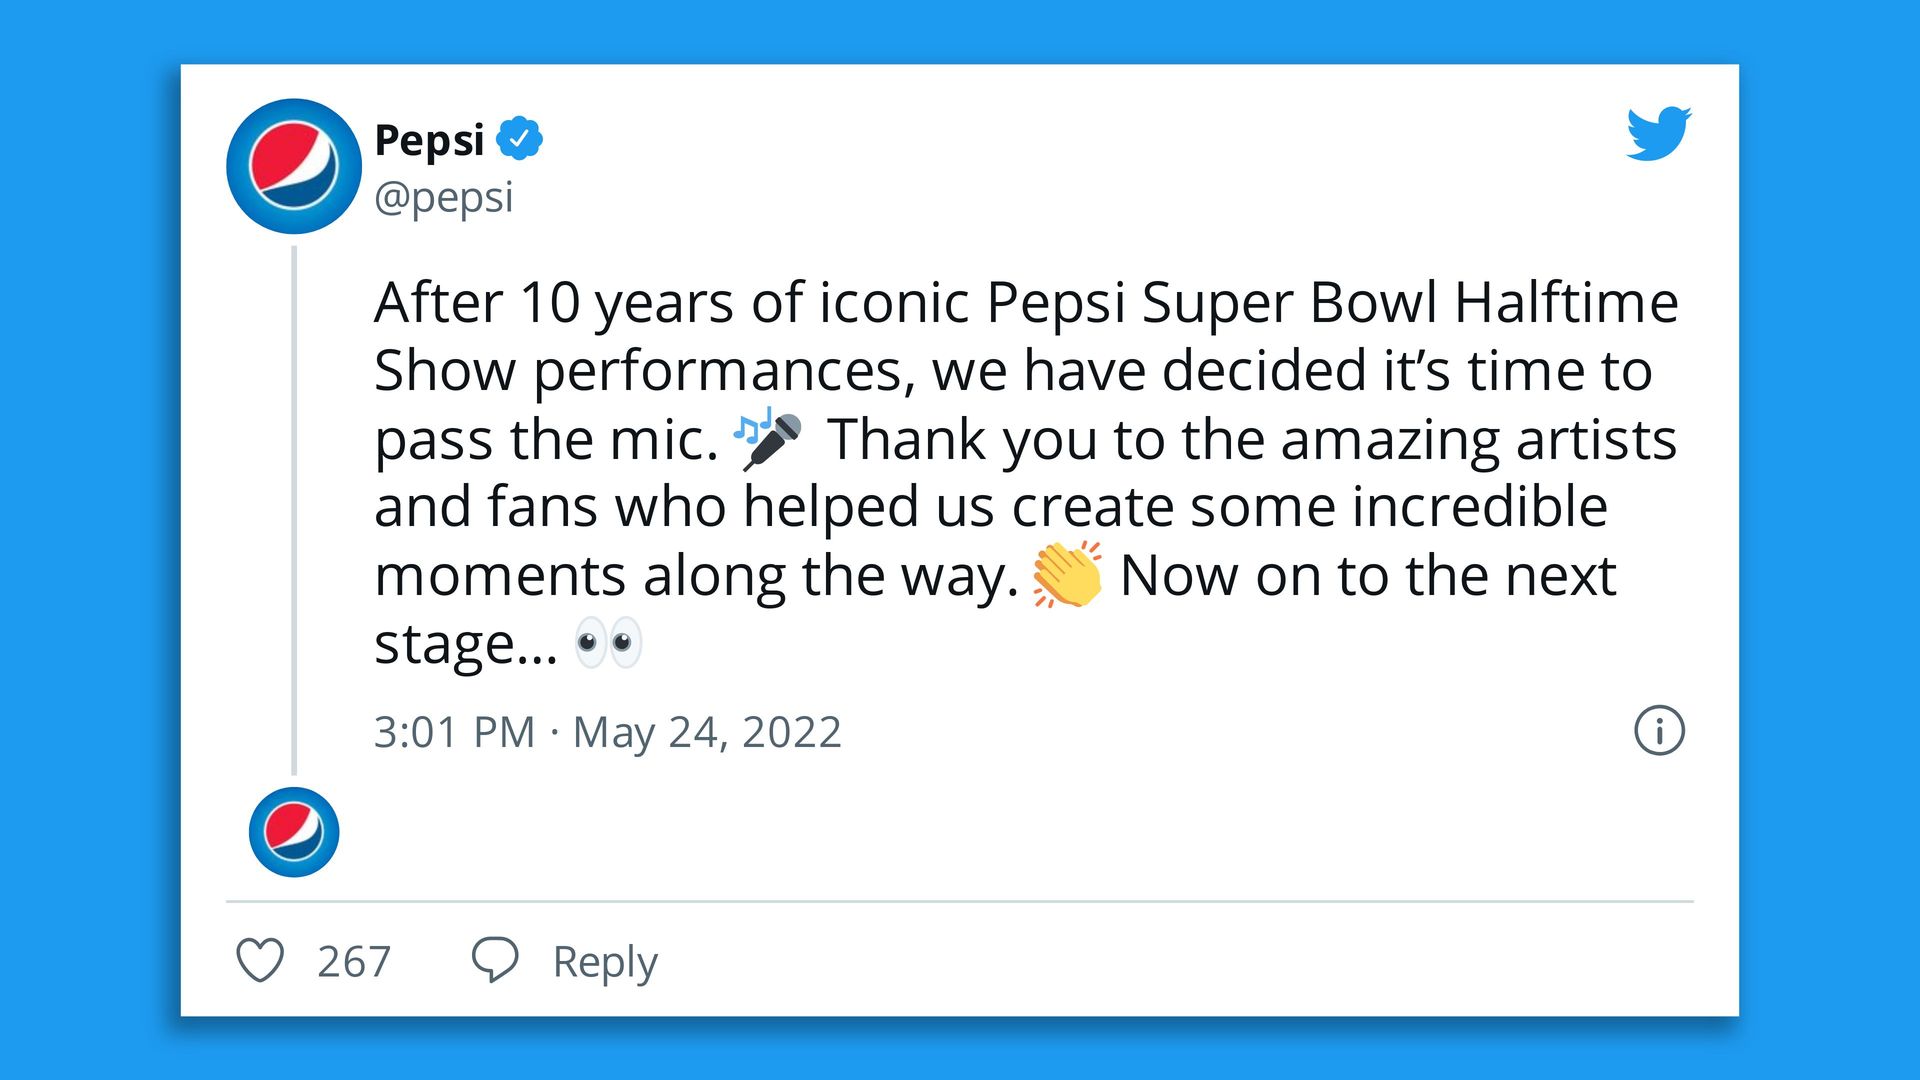This screenshot has width=1920, height=1080.
Task: Open the @pepsi profile handle
Action: point(443,197)
